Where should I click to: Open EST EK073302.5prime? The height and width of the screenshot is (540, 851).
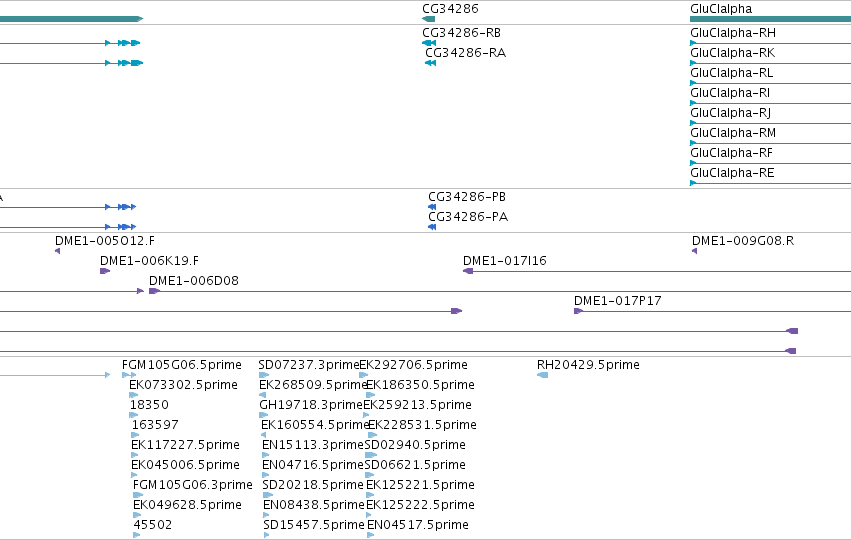pyautogui.click(x=183, y=385)
